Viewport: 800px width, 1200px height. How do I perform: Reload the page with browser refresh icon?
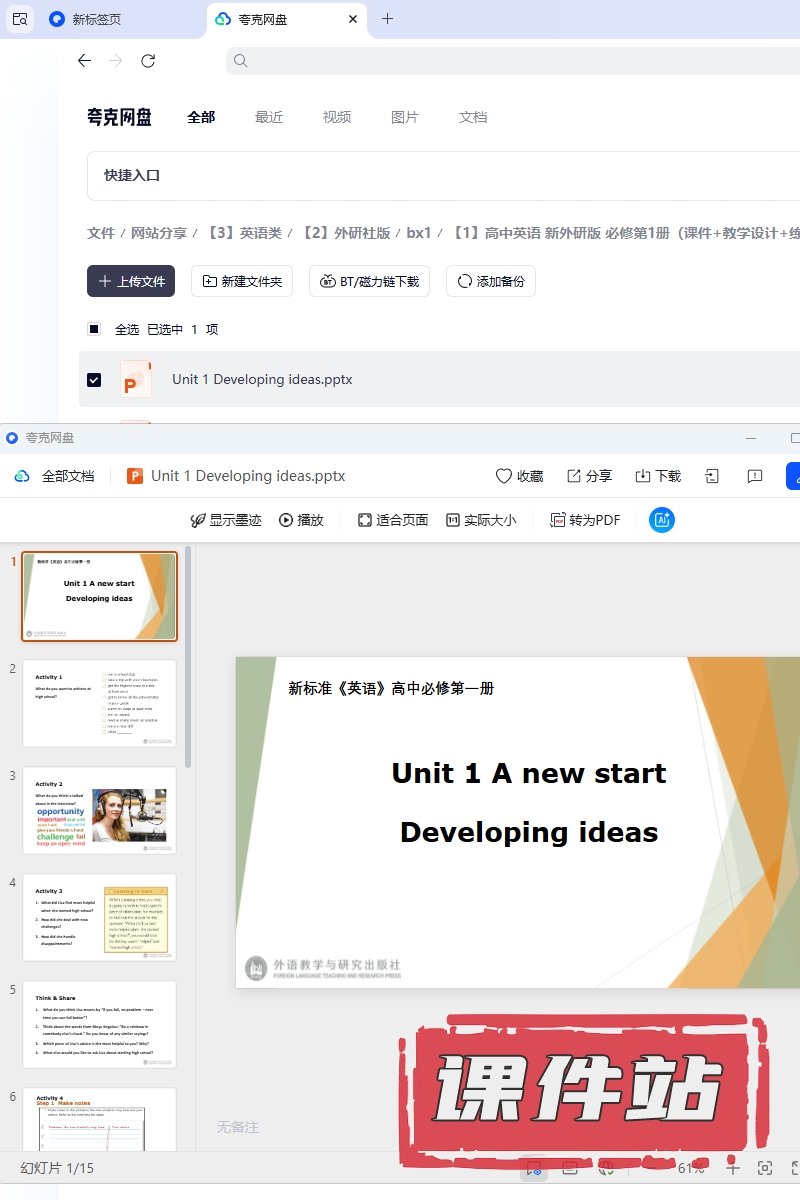coord(148,61)
